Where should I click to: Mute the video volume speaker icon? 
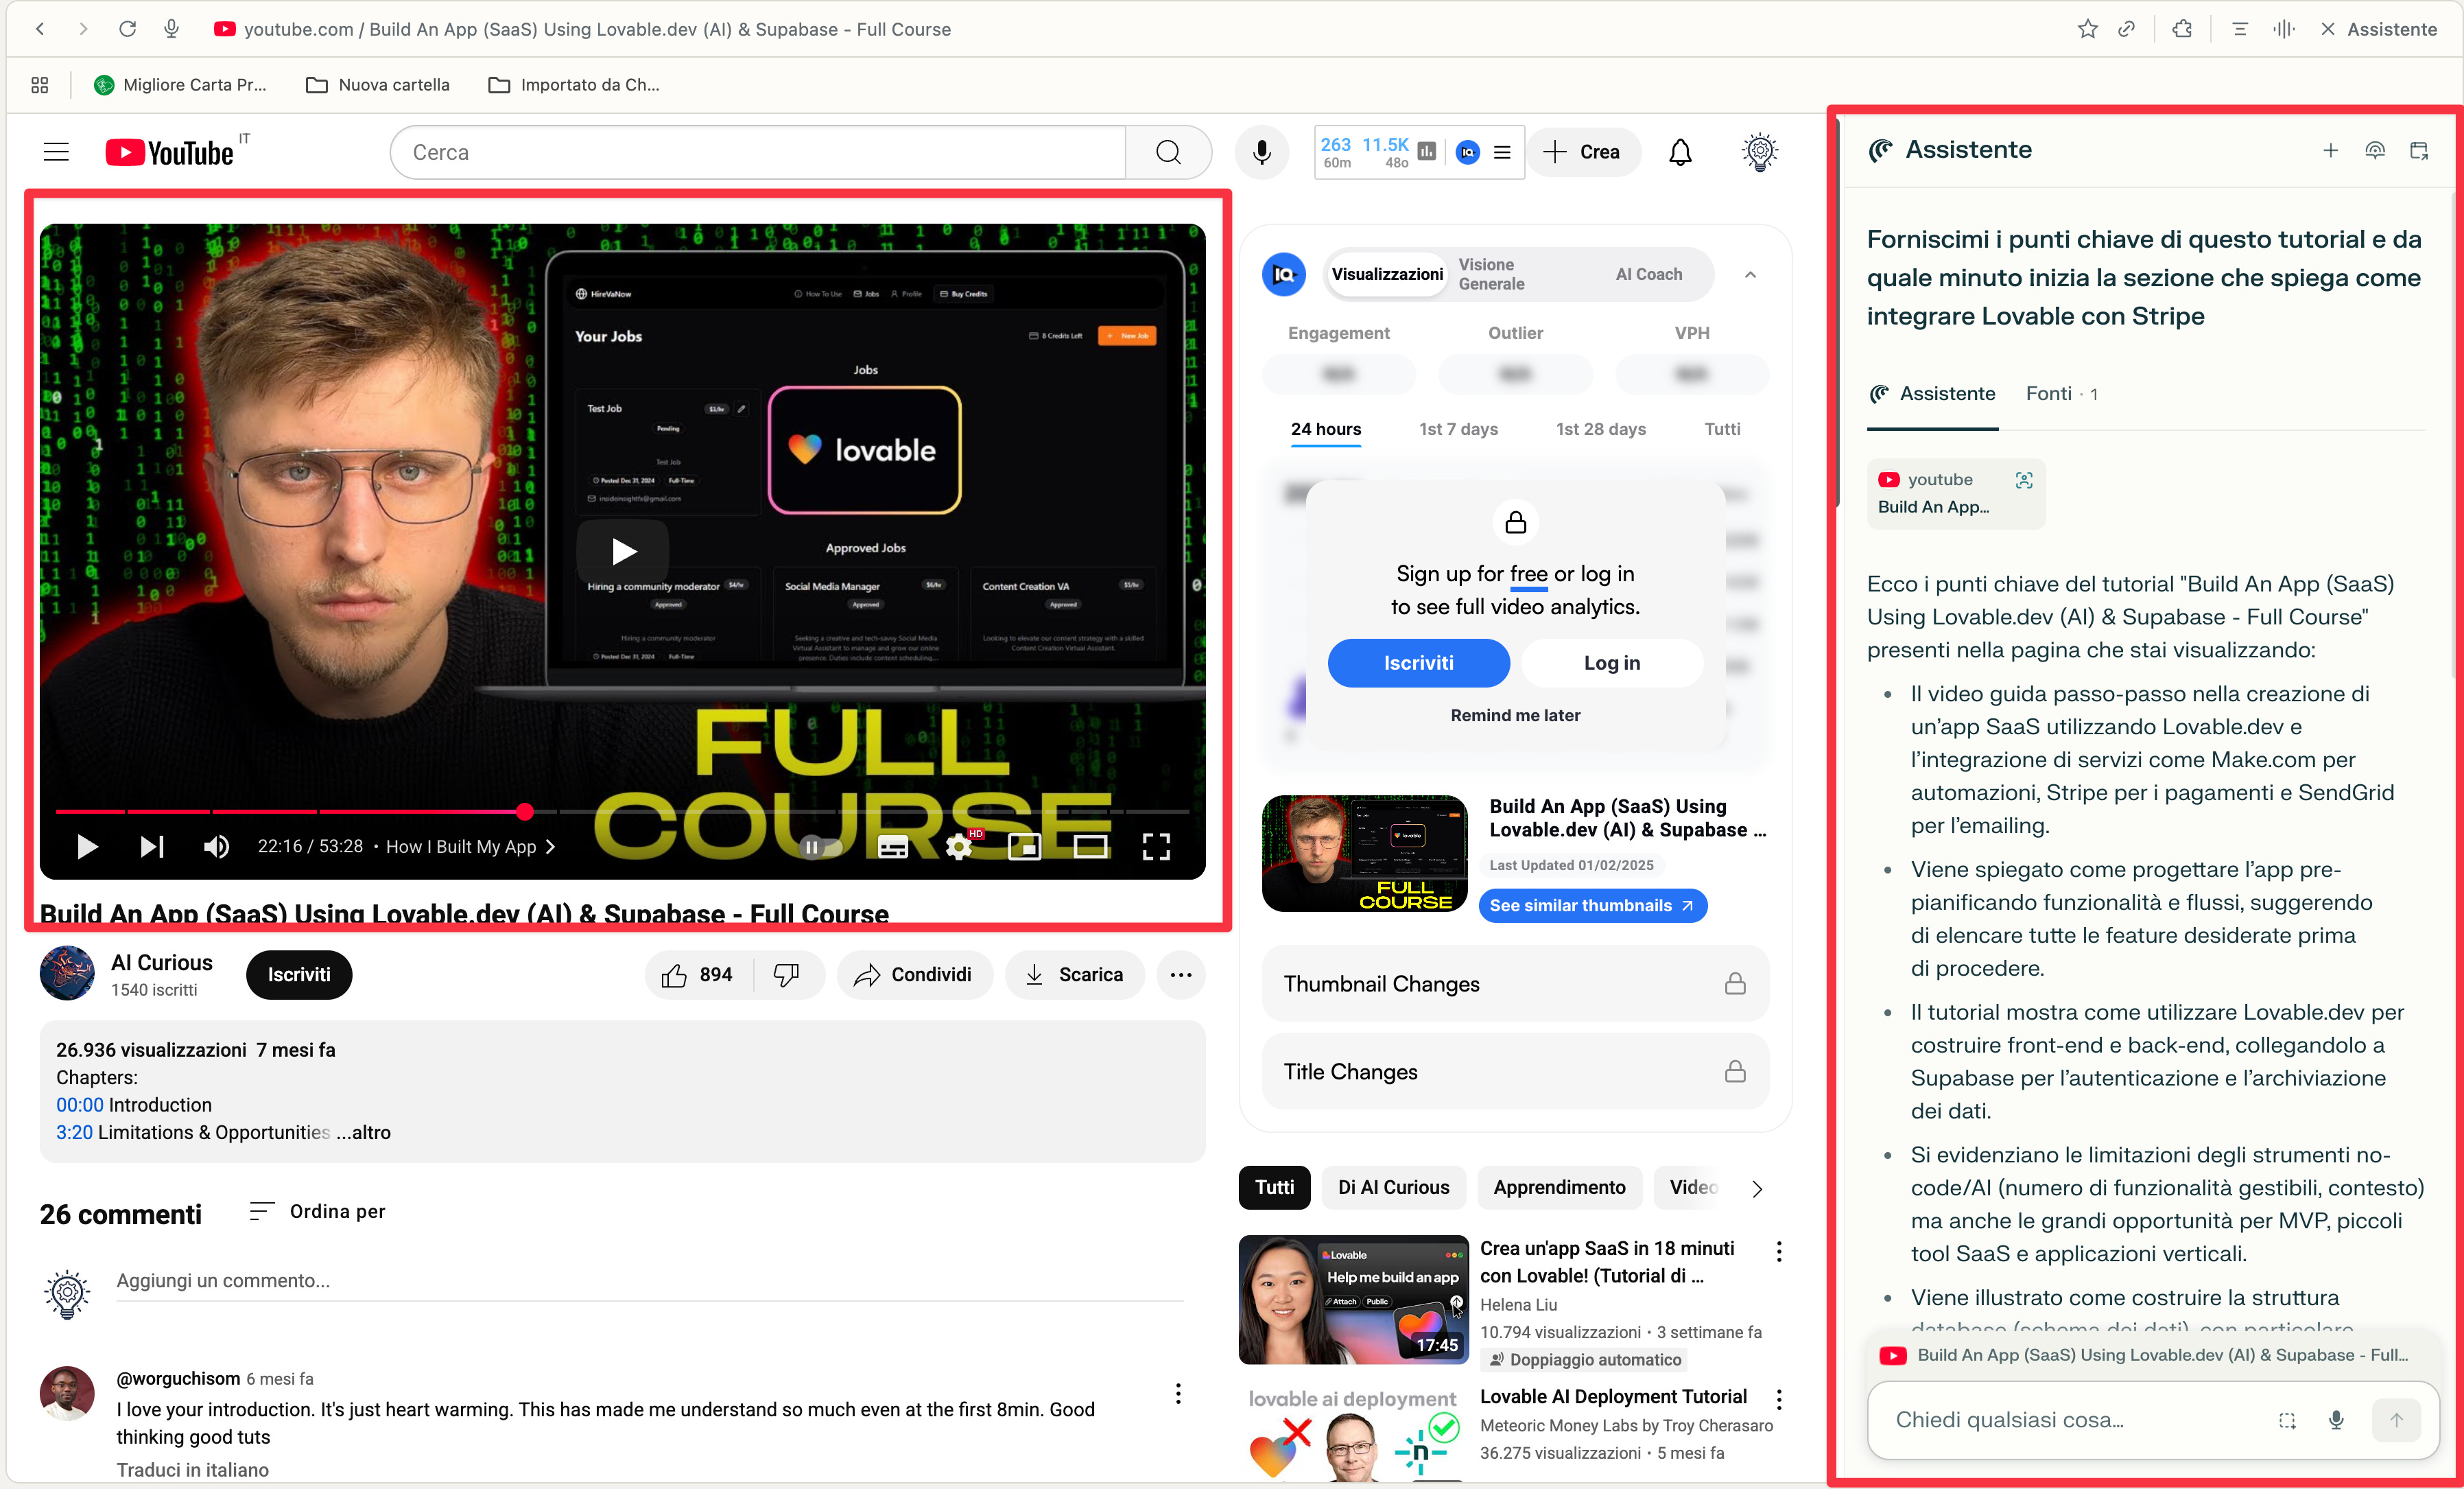[216, 847]
